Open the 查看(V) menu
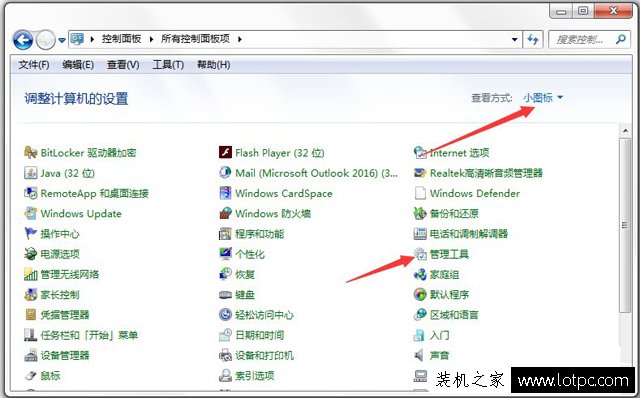This screenshot has width=640, height=398. pyautogui.click(x=123, y=65)
